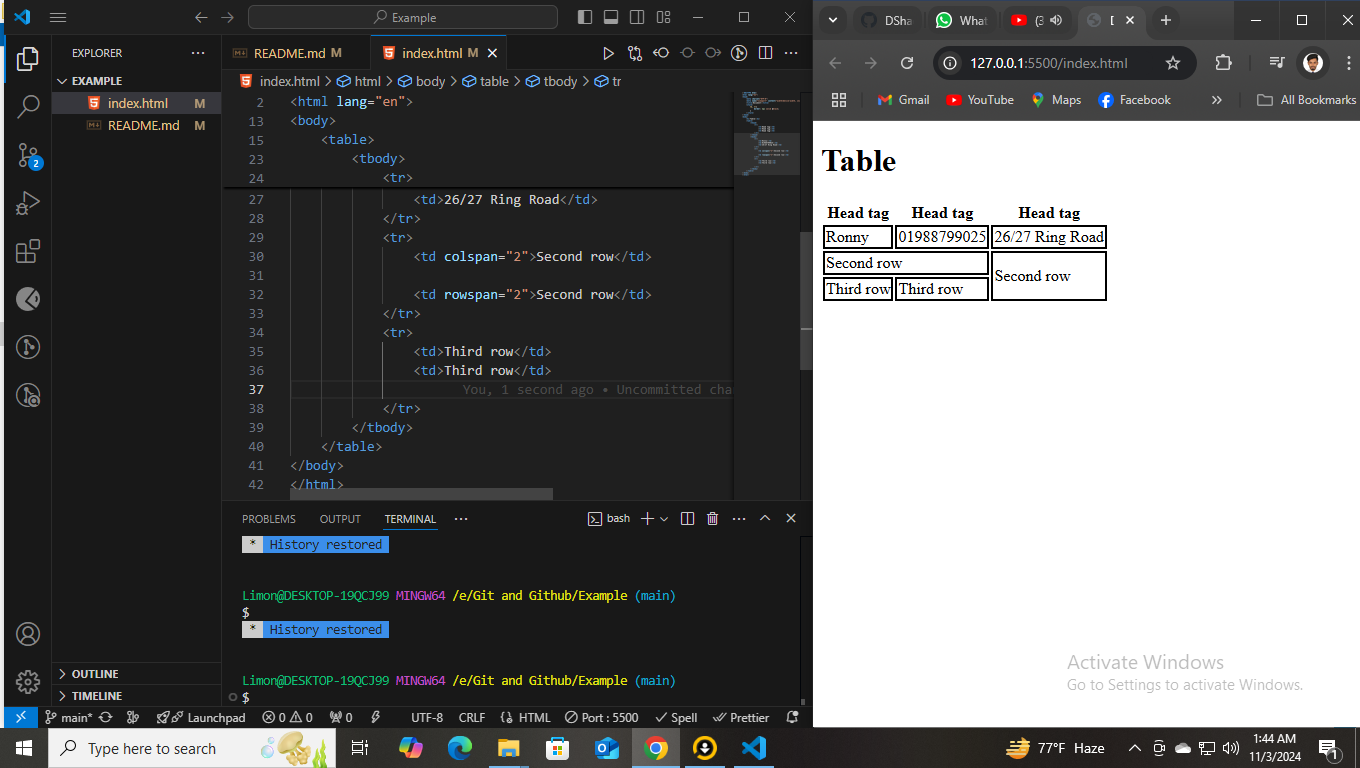Click the Split Editor Right icon
Image resolution: width=1360 pixels, height=768 pixels.
pos(765,53)
